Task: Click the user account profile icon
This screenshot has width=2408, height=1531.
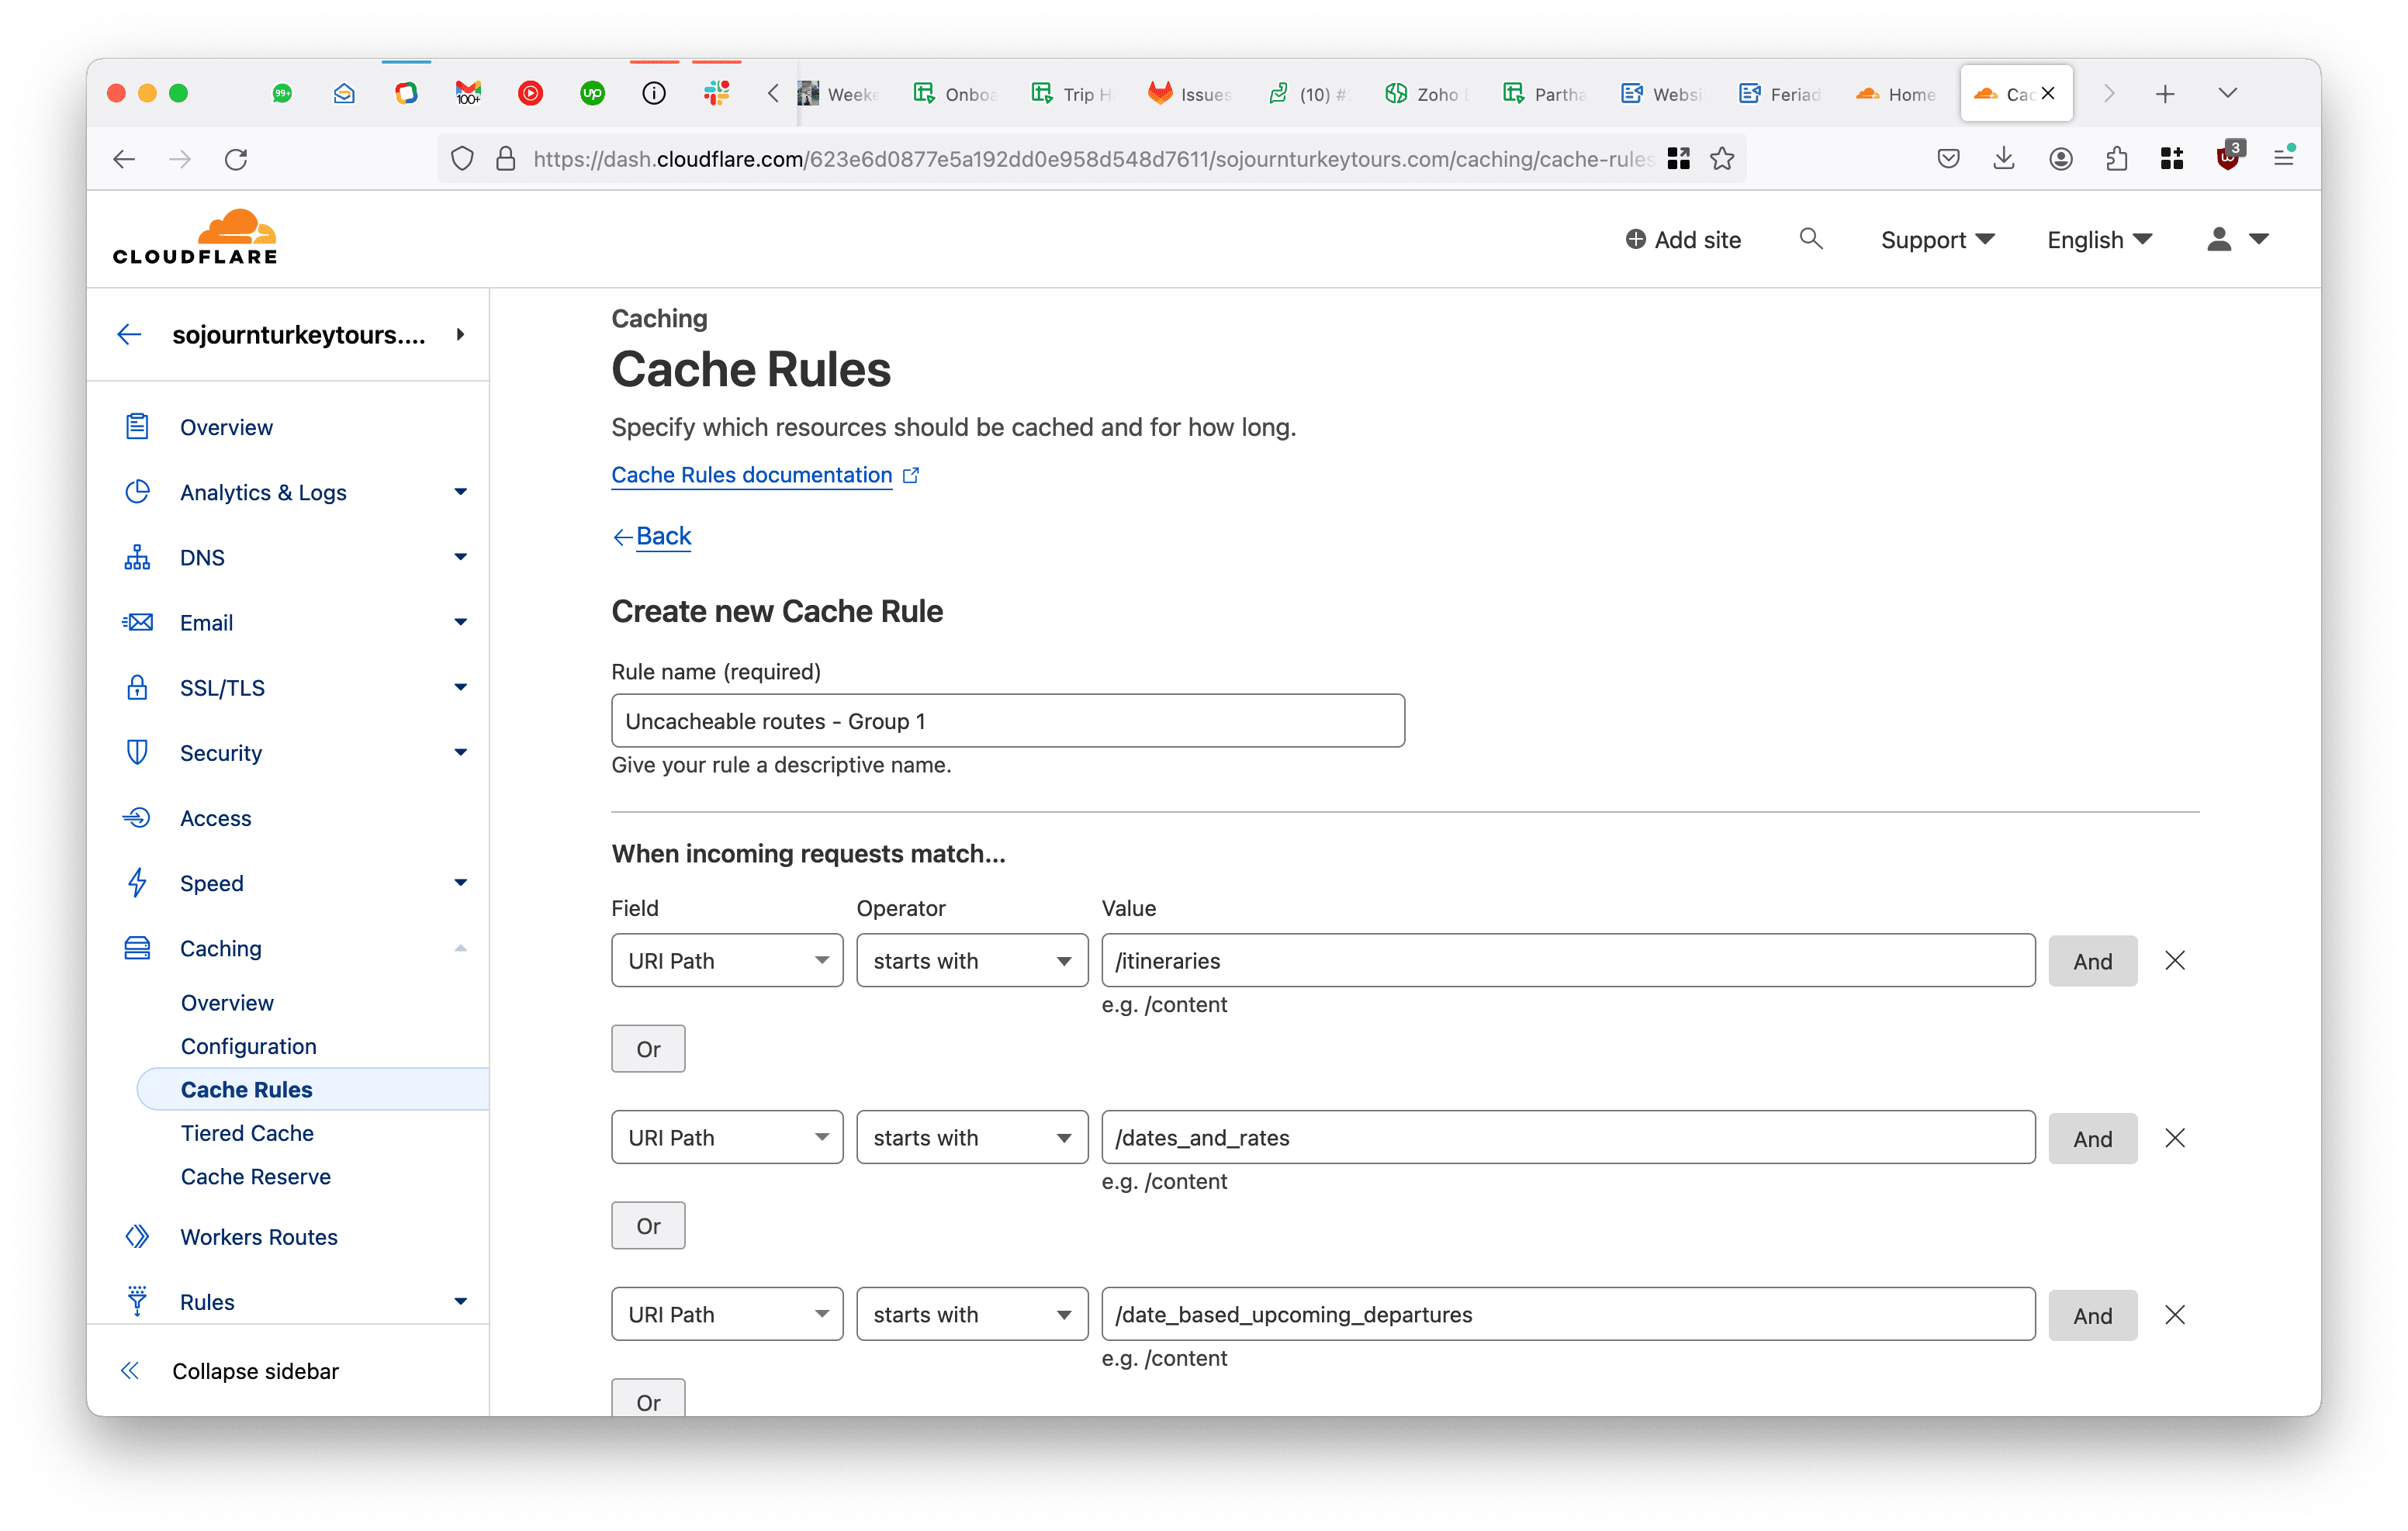Action: (2219, 239)
